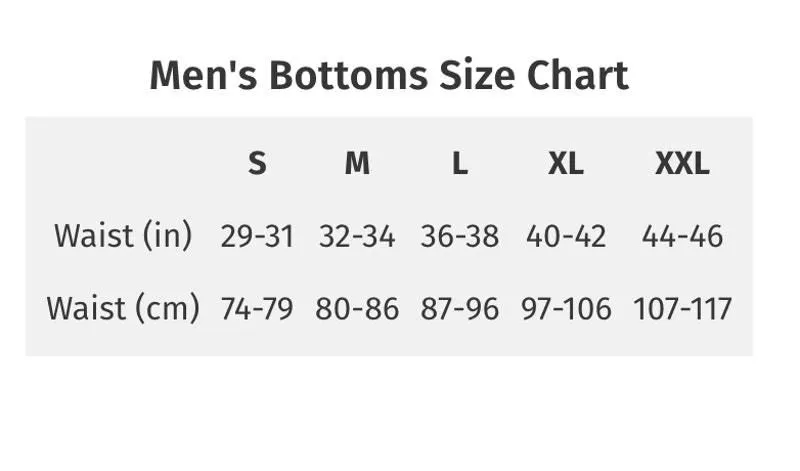Click the 40-42 inch waist value
Image resolution: width=800 pixels, height=471 pixels.
click(x=566, y=236)
